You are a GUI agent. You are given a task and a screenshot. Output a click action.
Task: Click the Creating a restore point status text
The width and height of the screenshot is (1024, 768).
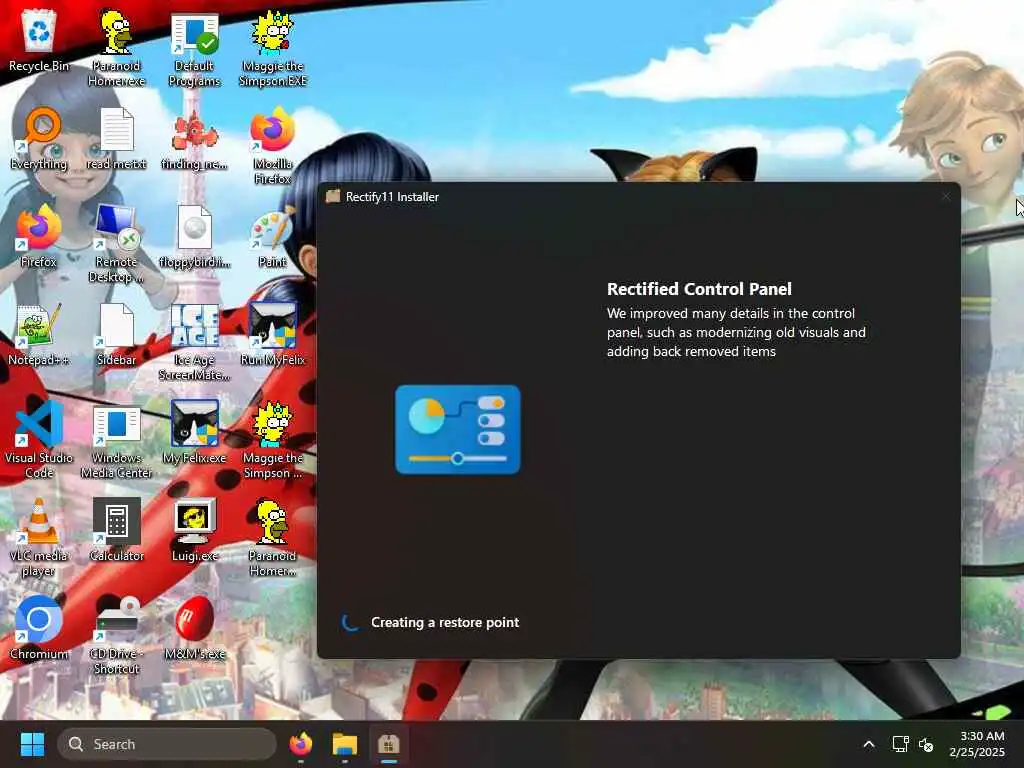pos(445,622)
